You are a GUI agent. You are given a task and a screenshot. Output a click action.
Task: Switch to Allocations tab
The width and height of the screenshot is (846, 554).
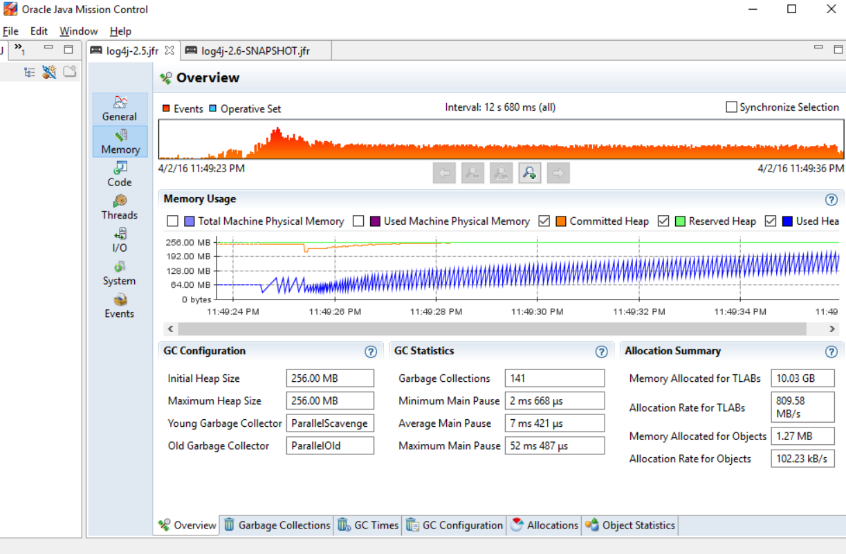[x=544, y=525]
